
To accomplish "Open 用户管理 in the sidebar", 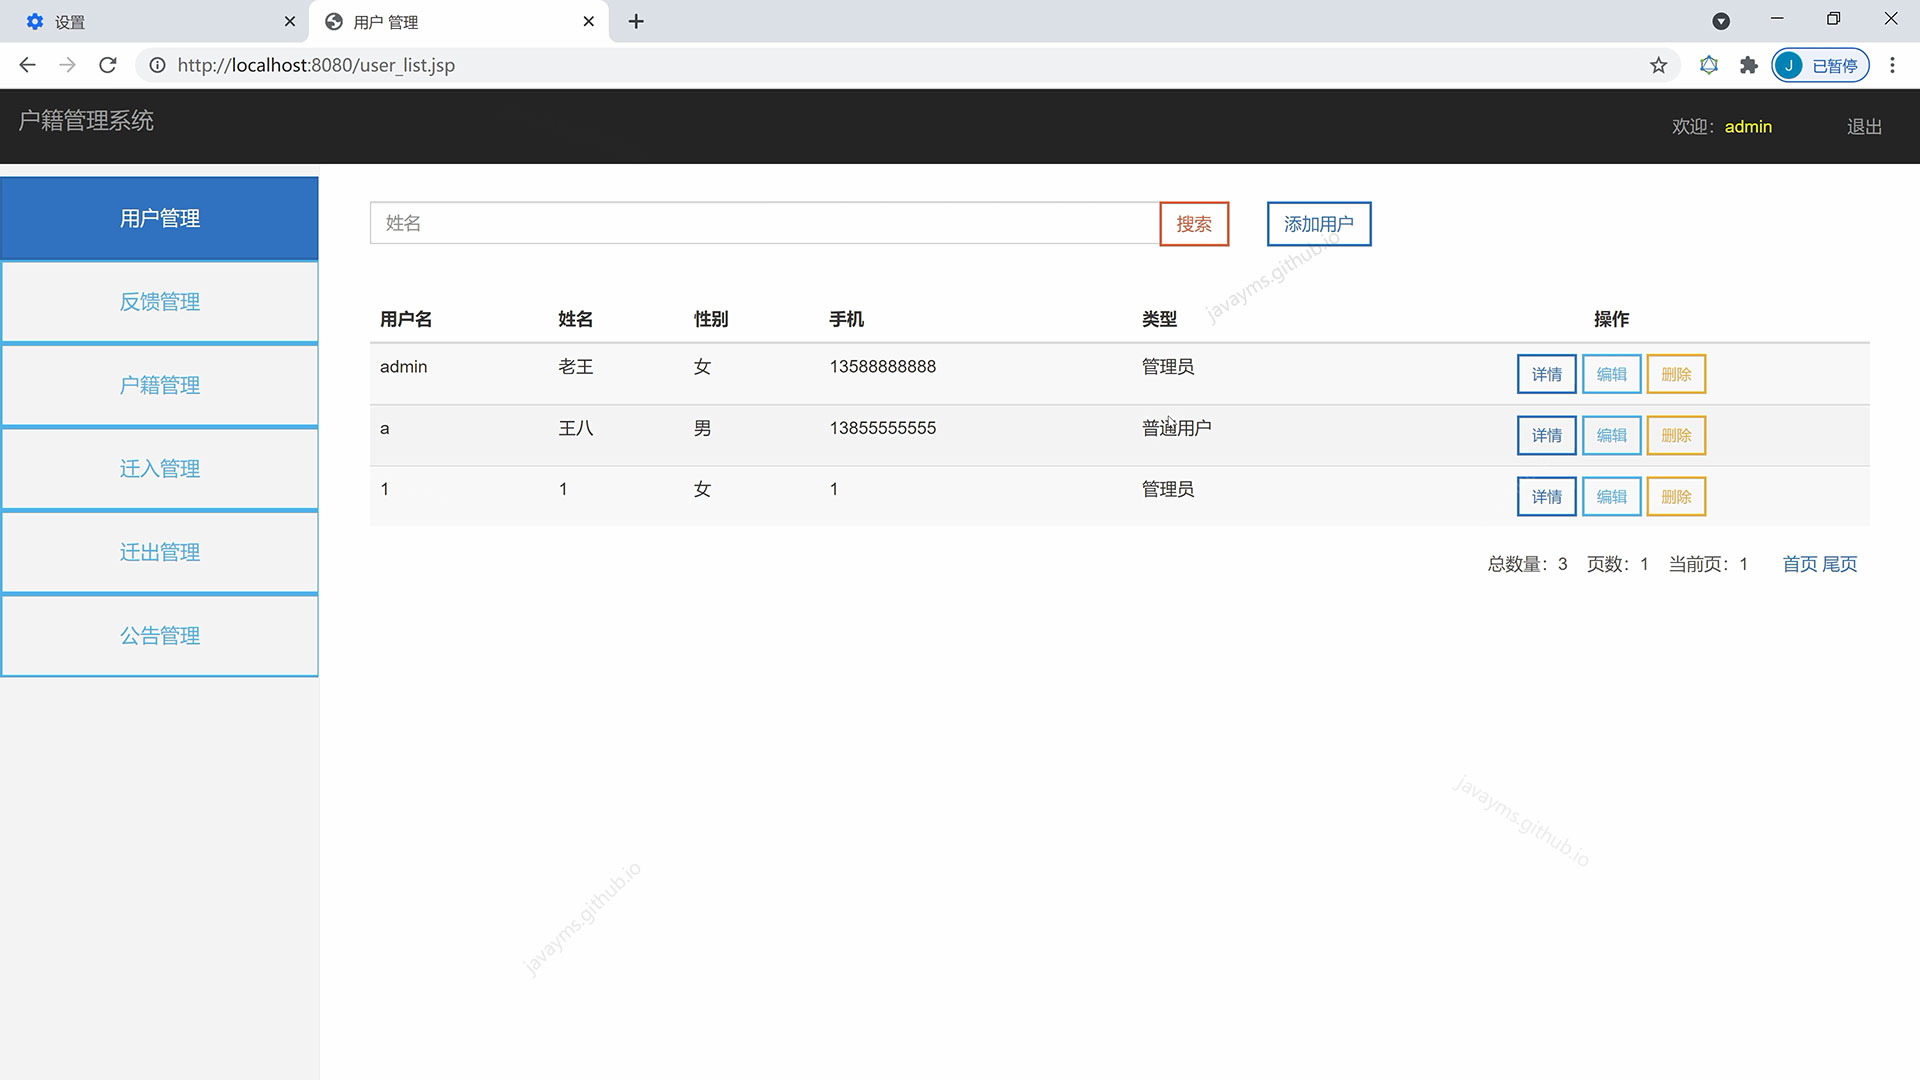I will tap(160, 218).
